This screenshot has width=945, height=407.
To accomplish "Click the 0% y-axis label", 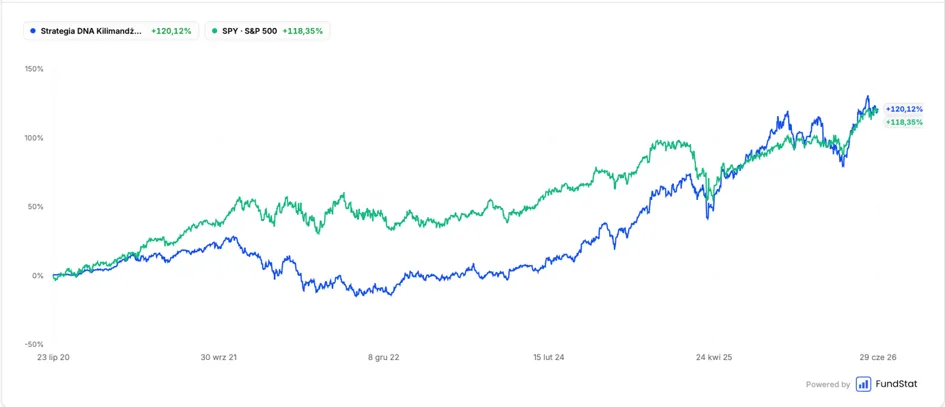I will coord(37,276).
